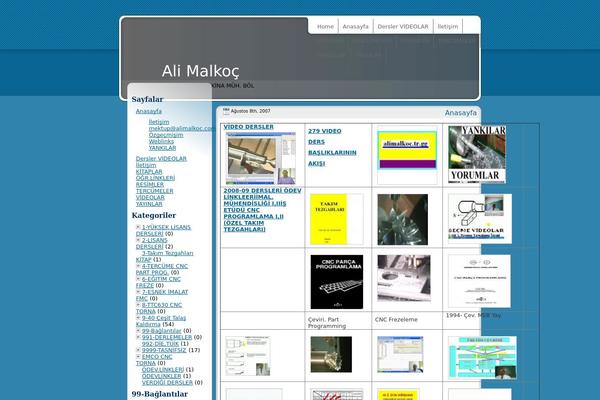Open the cyan flowchart video thumbnail
The height and width of the screenshot is (400, 600).
pyautogui.click(x=483, y=358)
